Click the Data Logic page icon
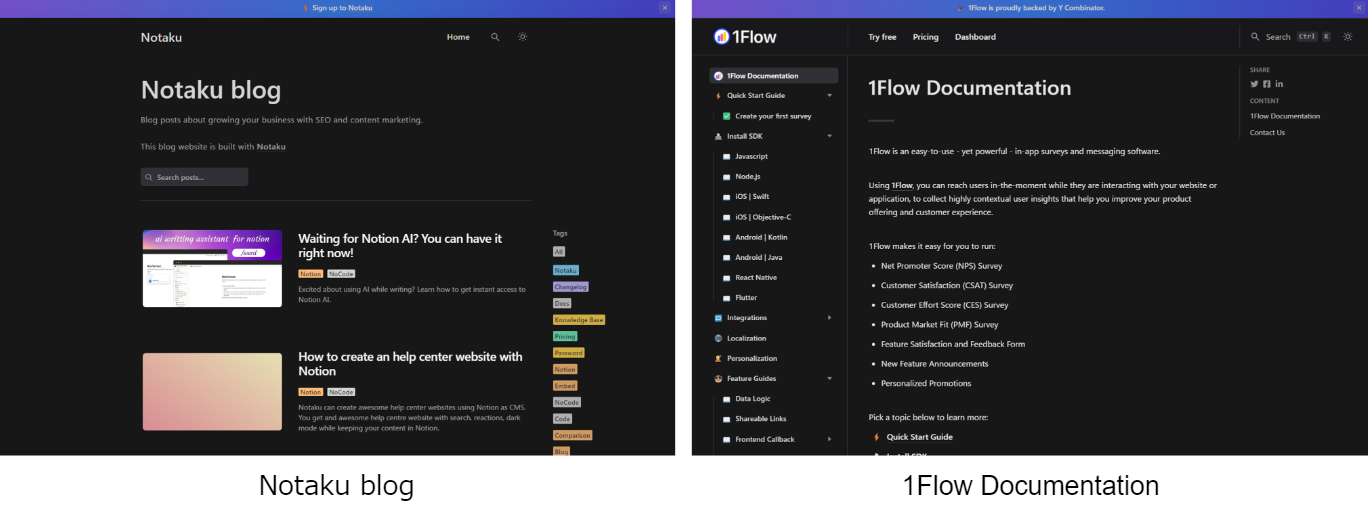Viewport: 1368px width, 506px height. [x=727, y=399]
